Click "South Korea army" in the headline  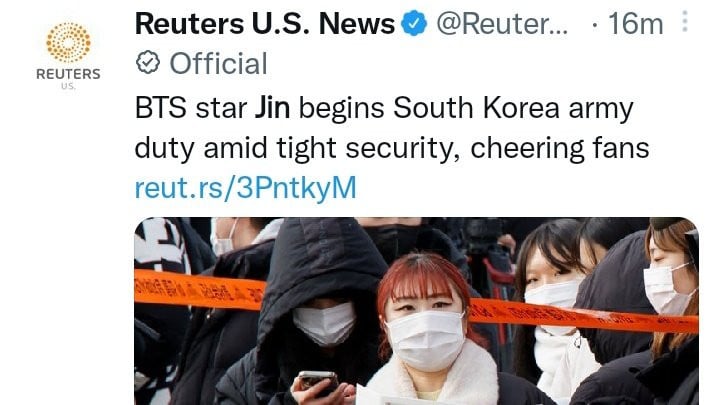tap(513, 108)
